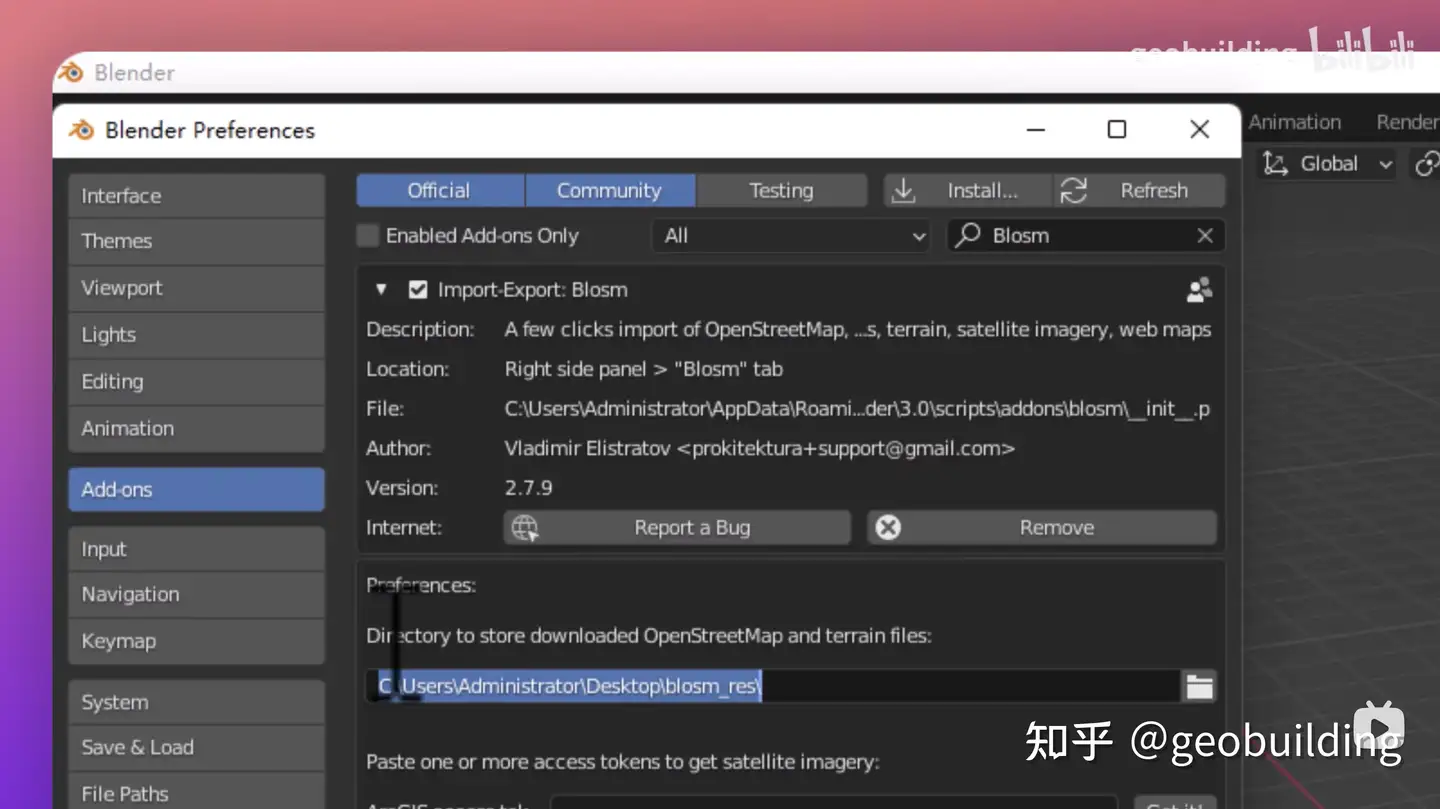Viewport: 1440px width, 809px height.
Task: Open the Lights preferences section
Action: (196, 335)
